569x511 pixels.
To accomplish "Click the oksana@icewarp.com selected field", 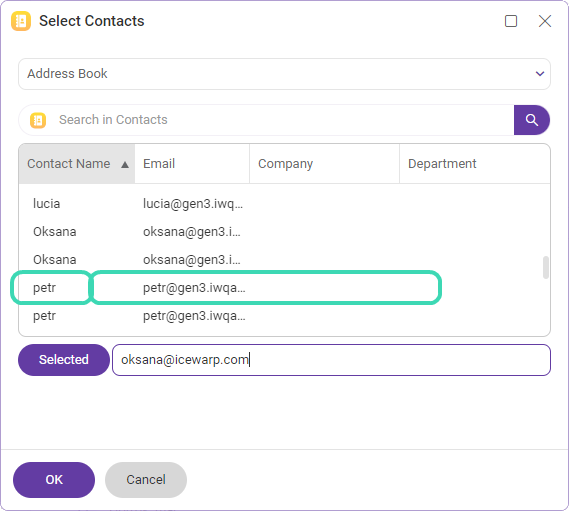I will click(331, 360).
